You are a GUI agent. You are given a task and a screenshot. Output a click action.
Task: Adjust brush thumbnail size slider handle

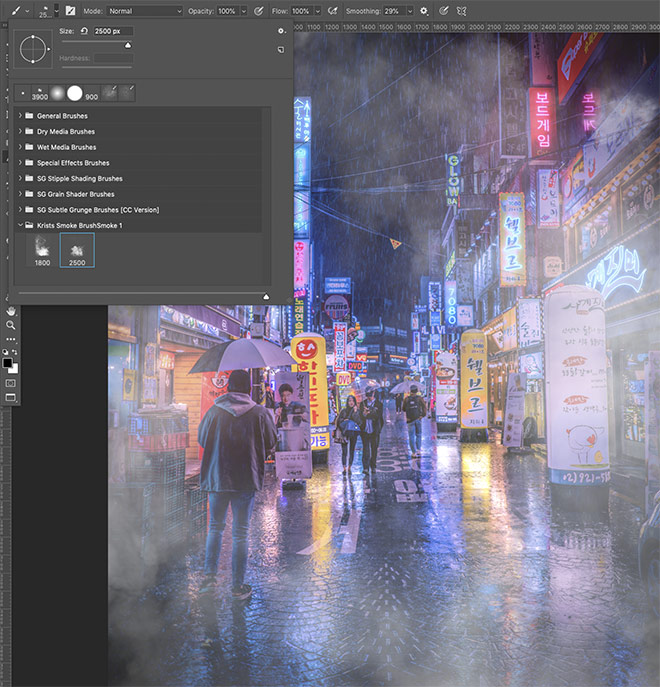click(x=266, y=297)
